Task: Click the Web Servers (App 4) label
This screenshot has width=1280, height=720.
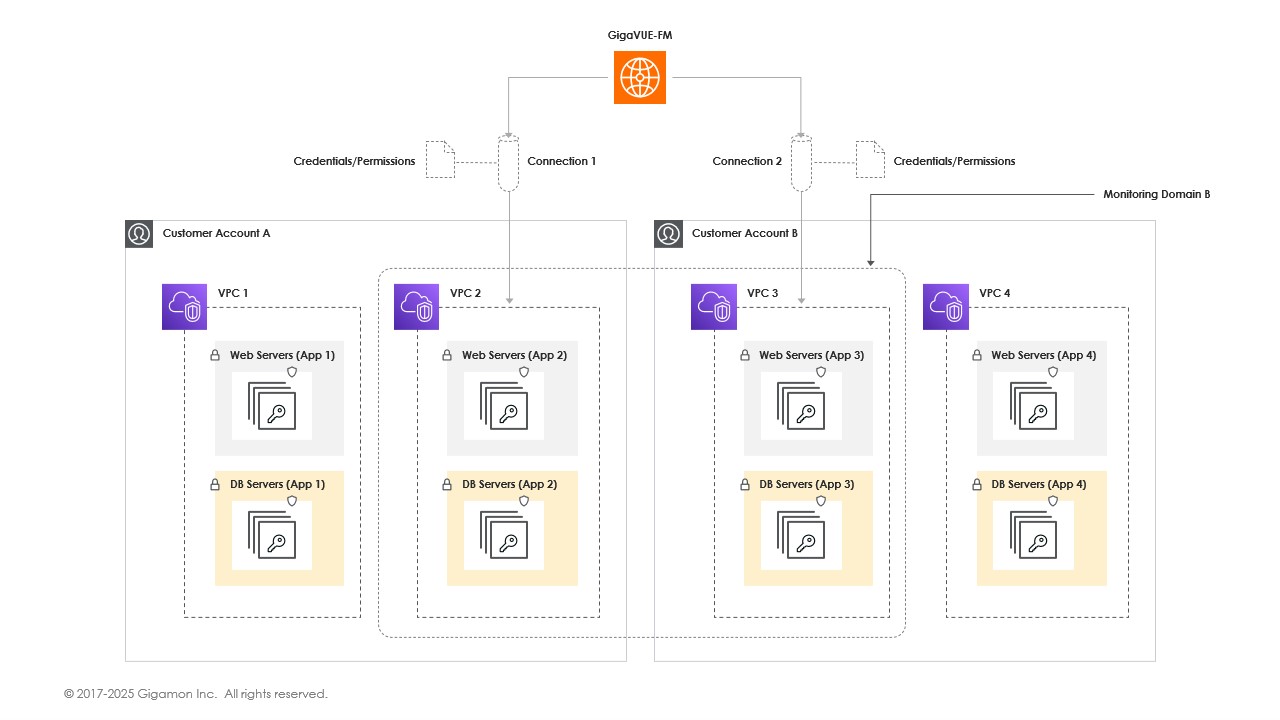Action: [x=1038, y=356]
